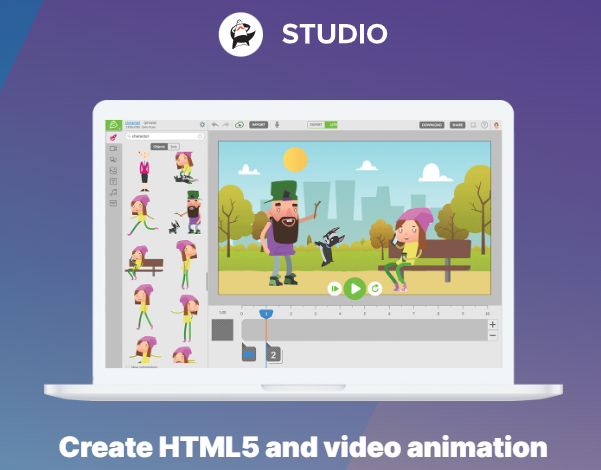
Task: Open the green Animatron logo menu
Action: (114, 125)
